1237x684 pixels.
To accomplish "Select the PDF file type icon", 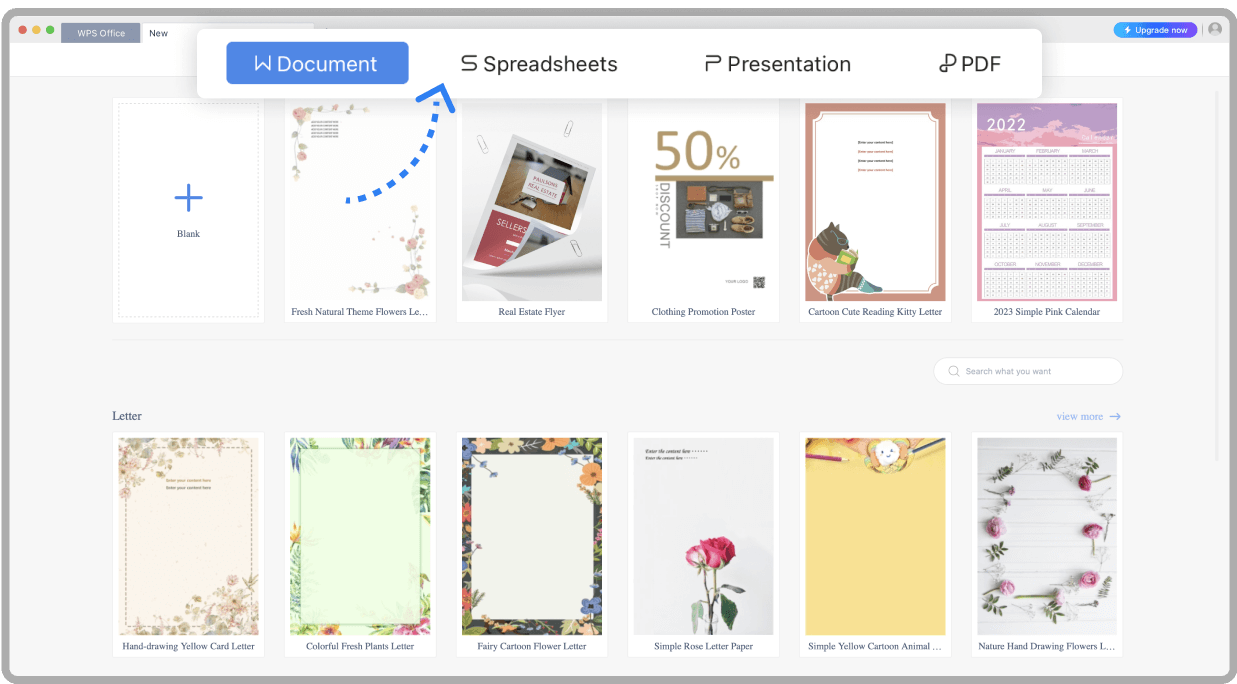I will [947, 63].
